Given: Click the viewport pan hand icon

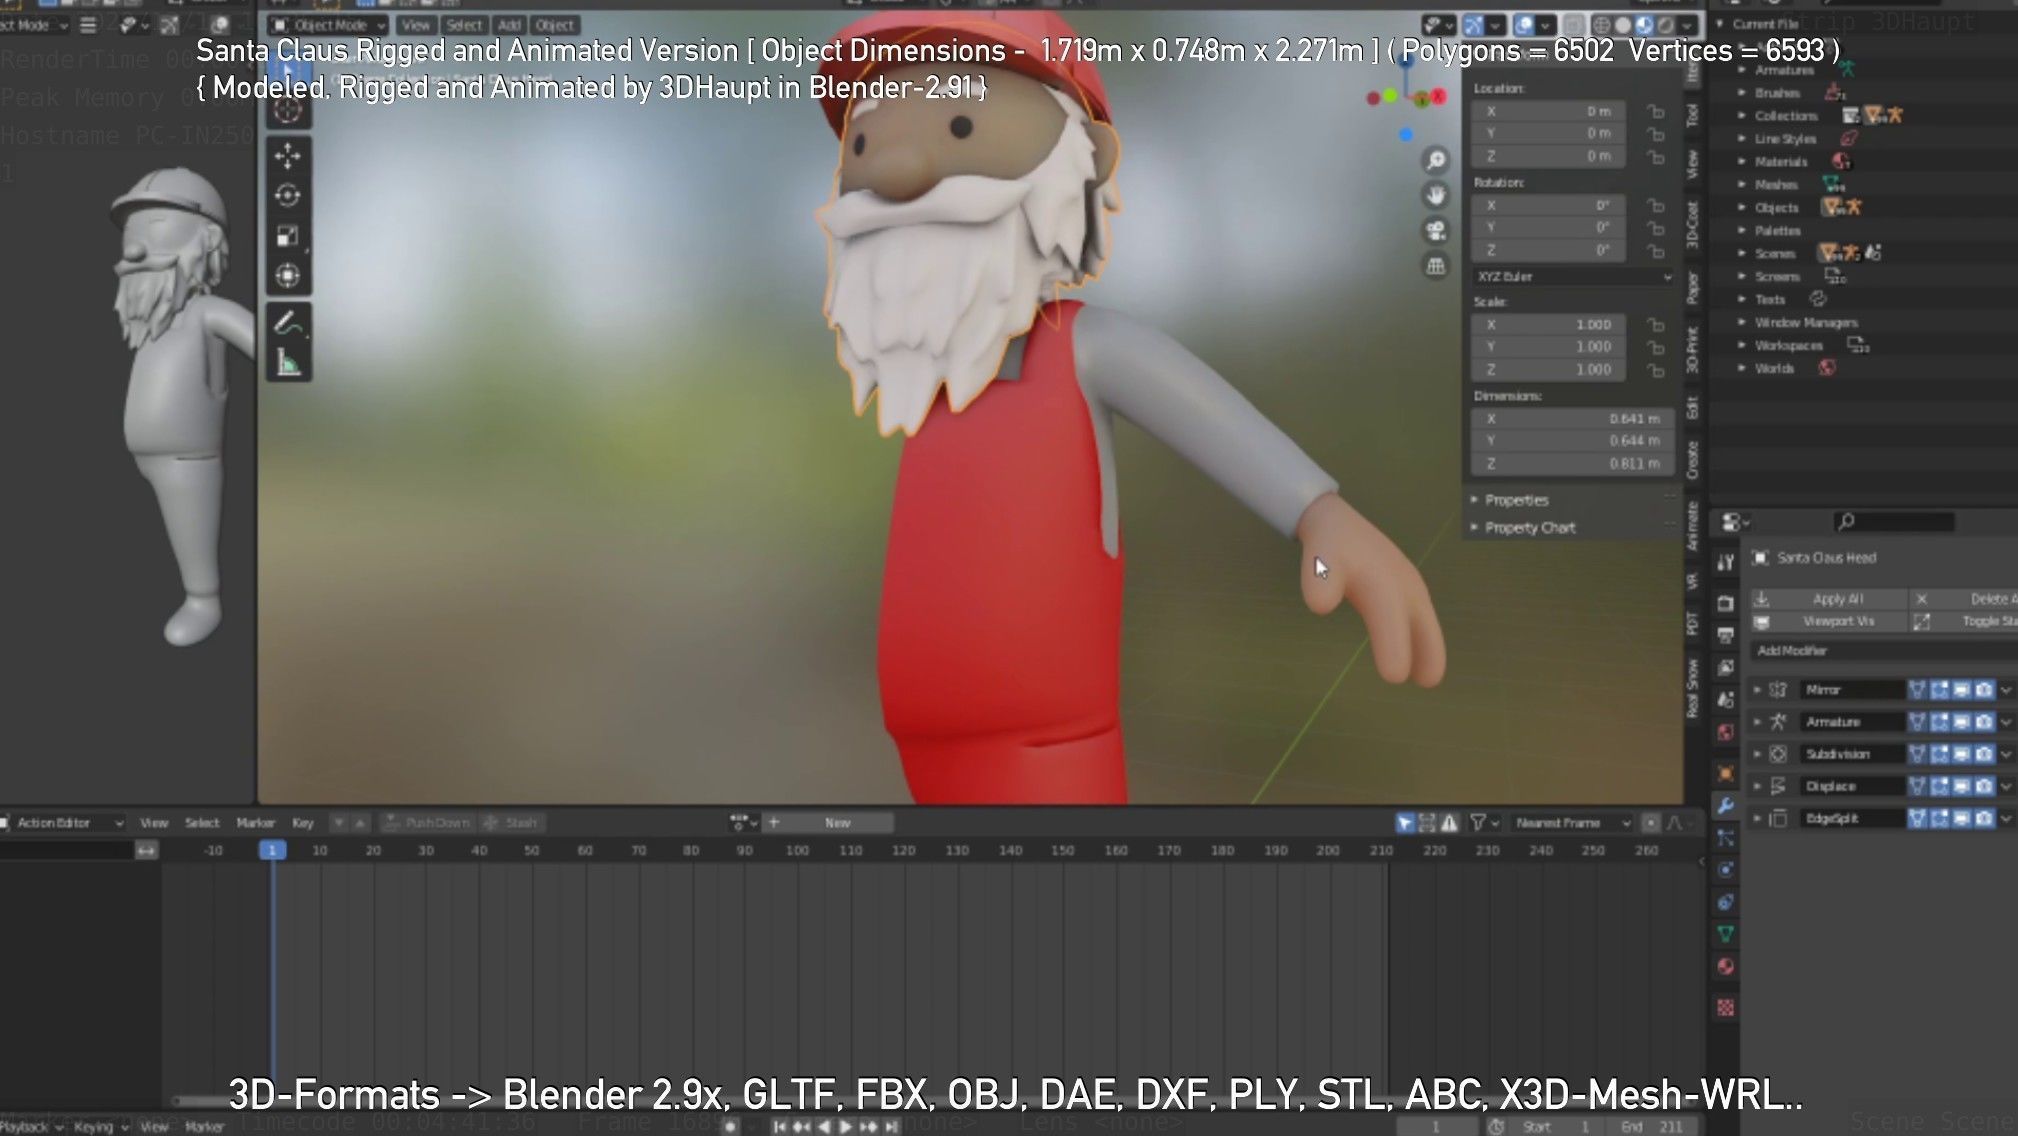Looking at the screenshot, I should pos(1436,195).
